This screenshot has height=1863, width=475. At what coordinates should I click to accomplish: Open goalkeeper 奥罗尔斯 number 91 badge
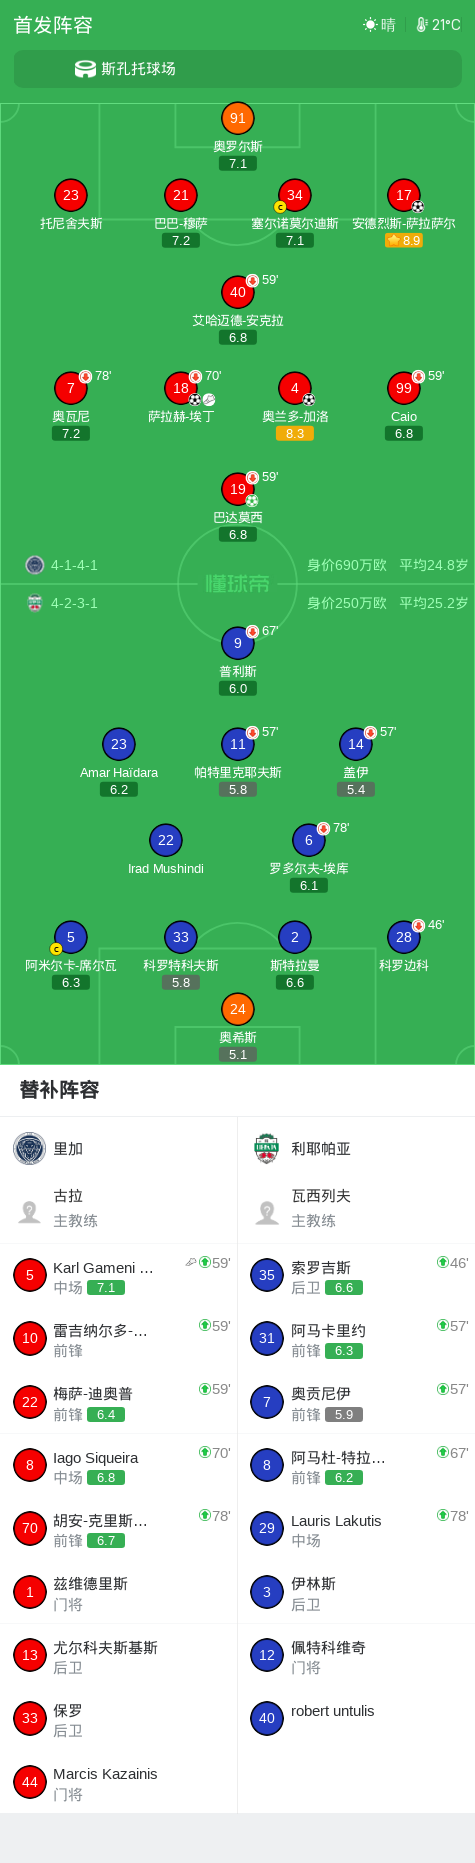238,118
